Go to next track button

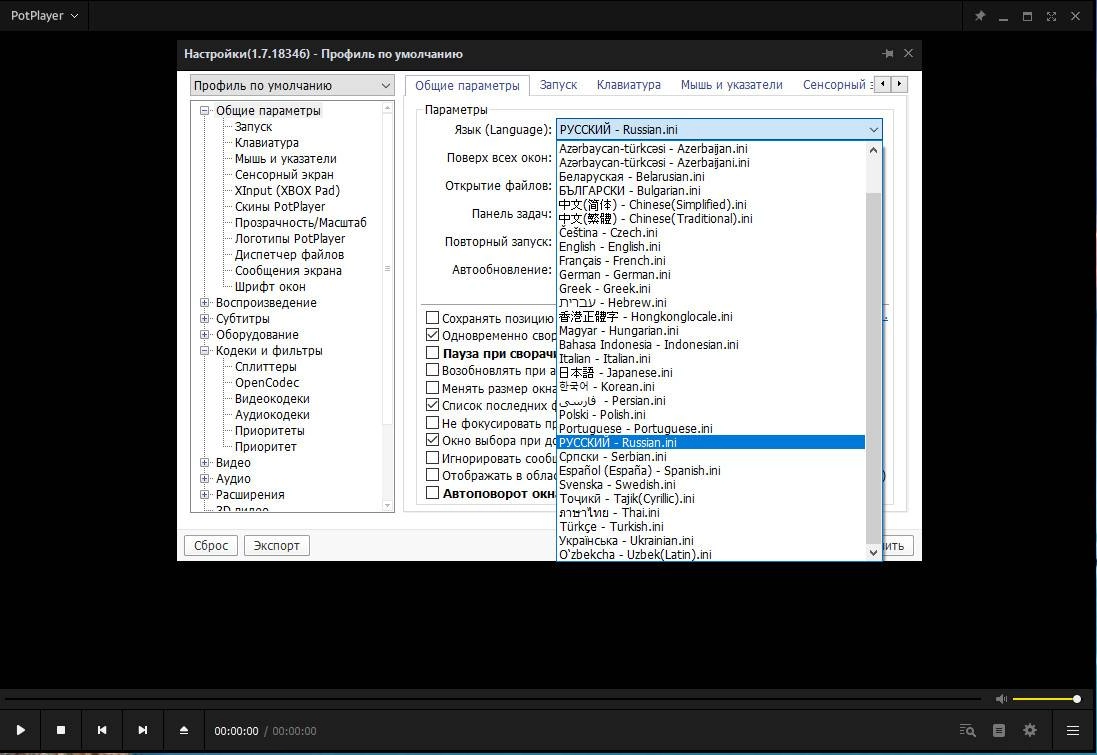pos(143,730)
